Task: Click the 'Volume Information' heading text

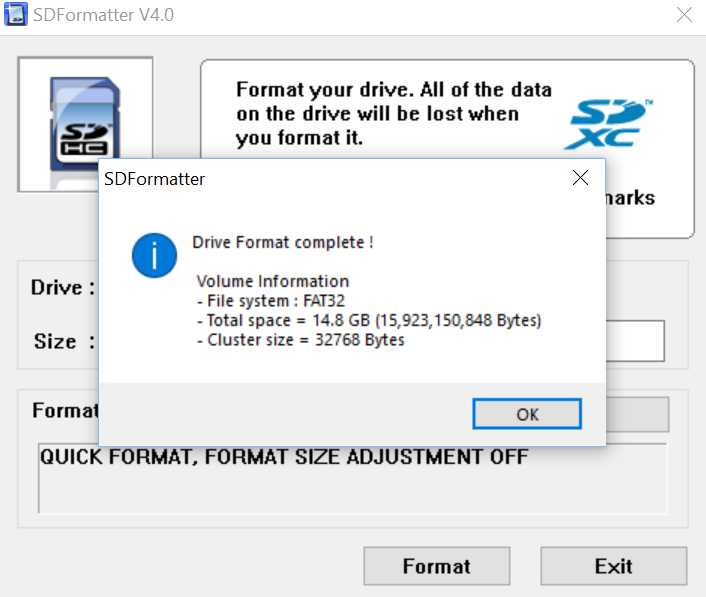Action: click(x=273, y=281)
